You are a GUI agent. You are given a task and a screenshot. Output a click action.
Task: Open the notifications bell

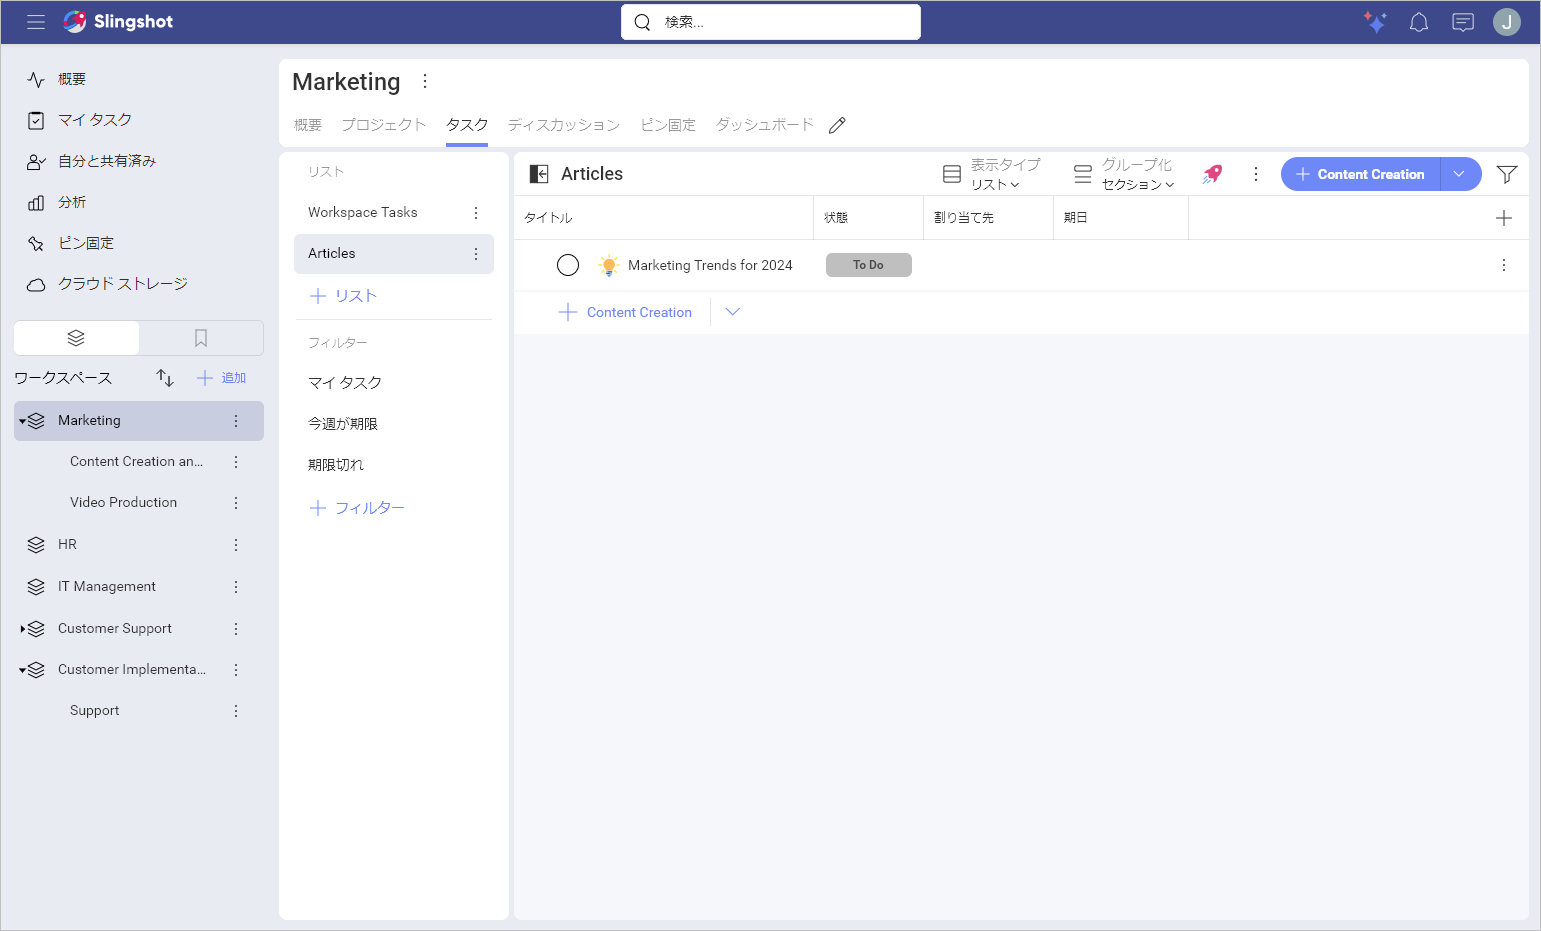point(1419,22)
